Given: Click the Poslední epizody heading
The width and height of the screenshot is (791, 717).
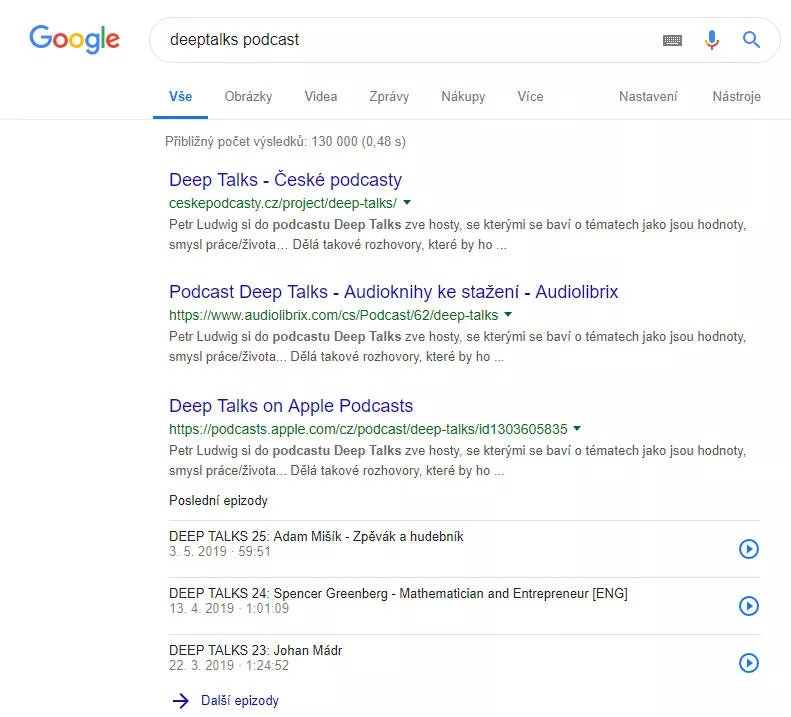Looking at the screenshot, I should [x=218, y=501].
